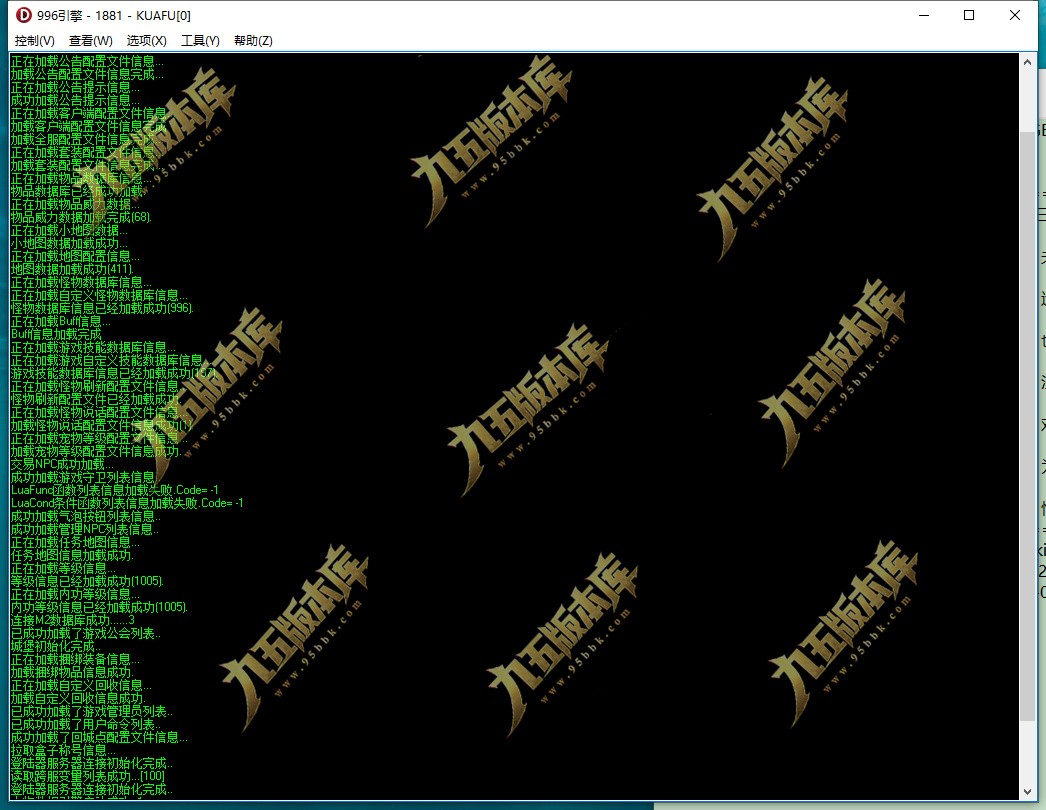Select log line LuaFunc函数列表信息加载失败

coord(115,490)
